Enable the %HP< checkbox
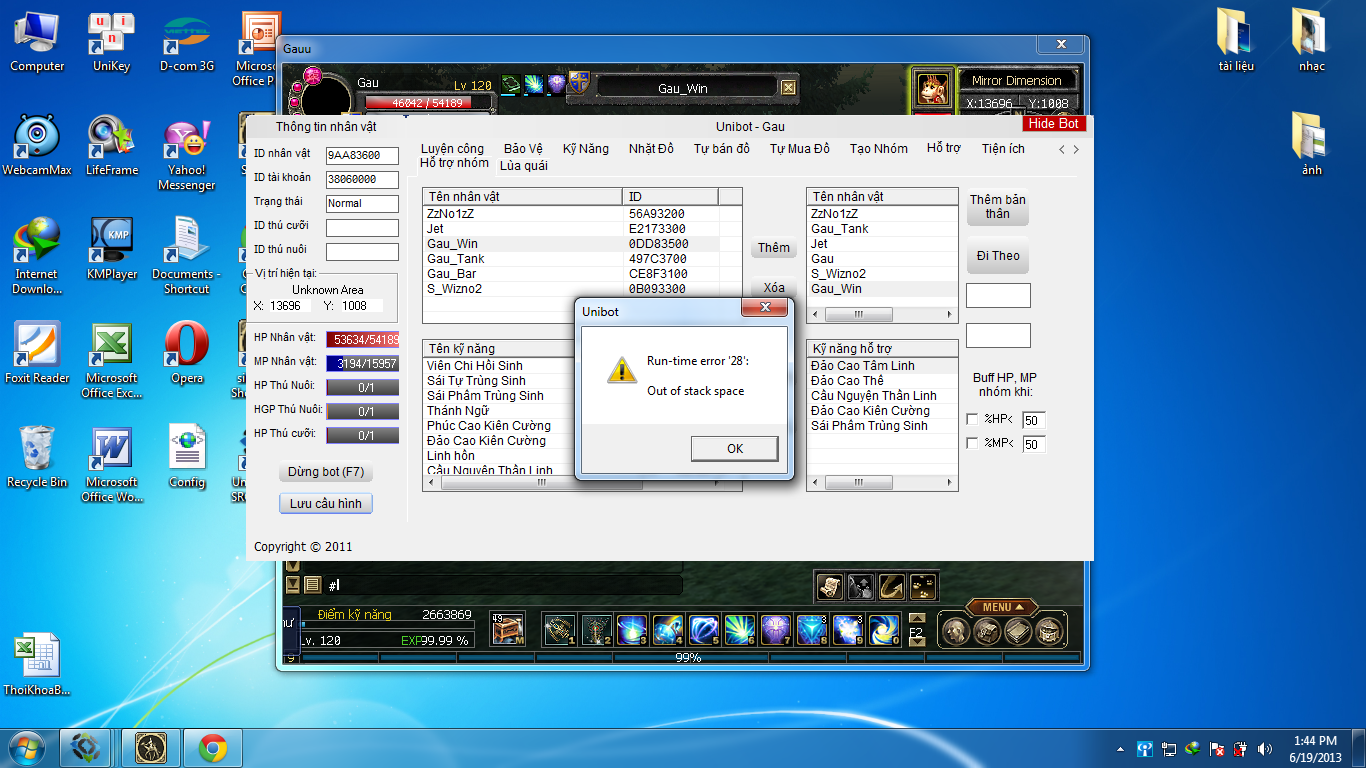 (x=973, y=420)
